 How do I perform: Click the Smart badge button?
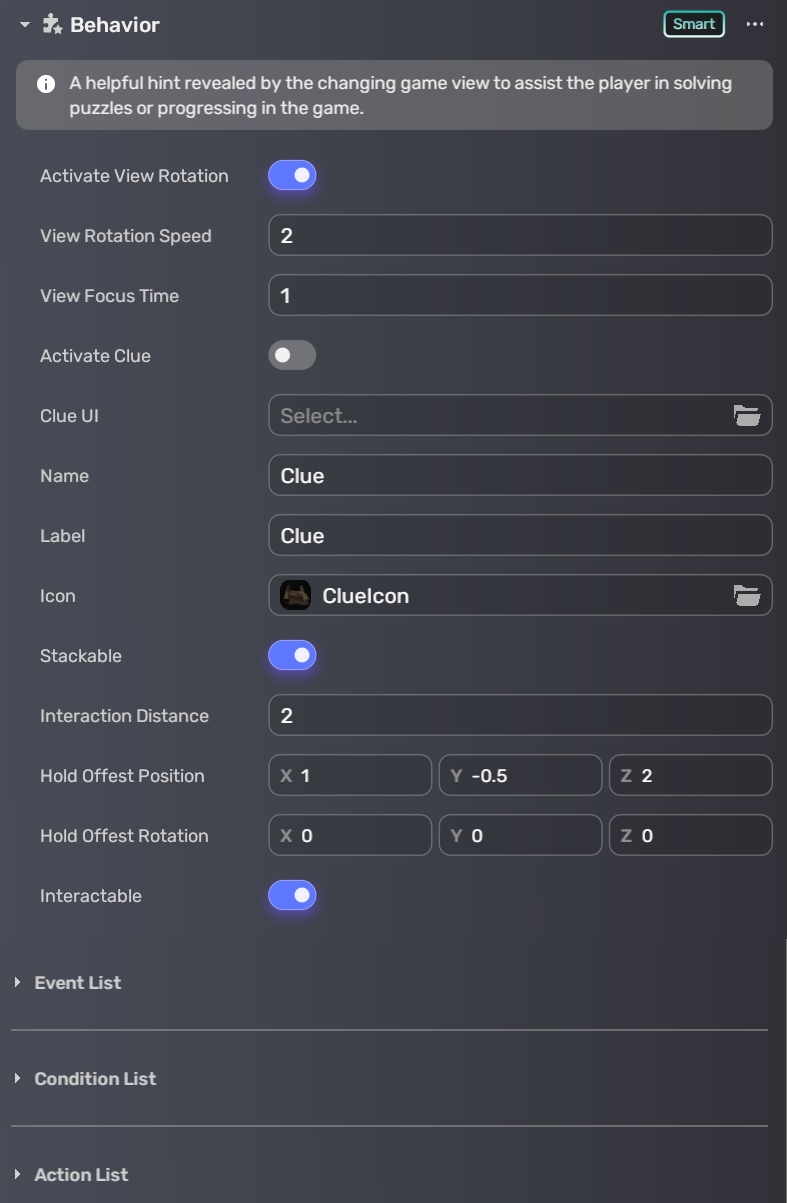point(694,24)
